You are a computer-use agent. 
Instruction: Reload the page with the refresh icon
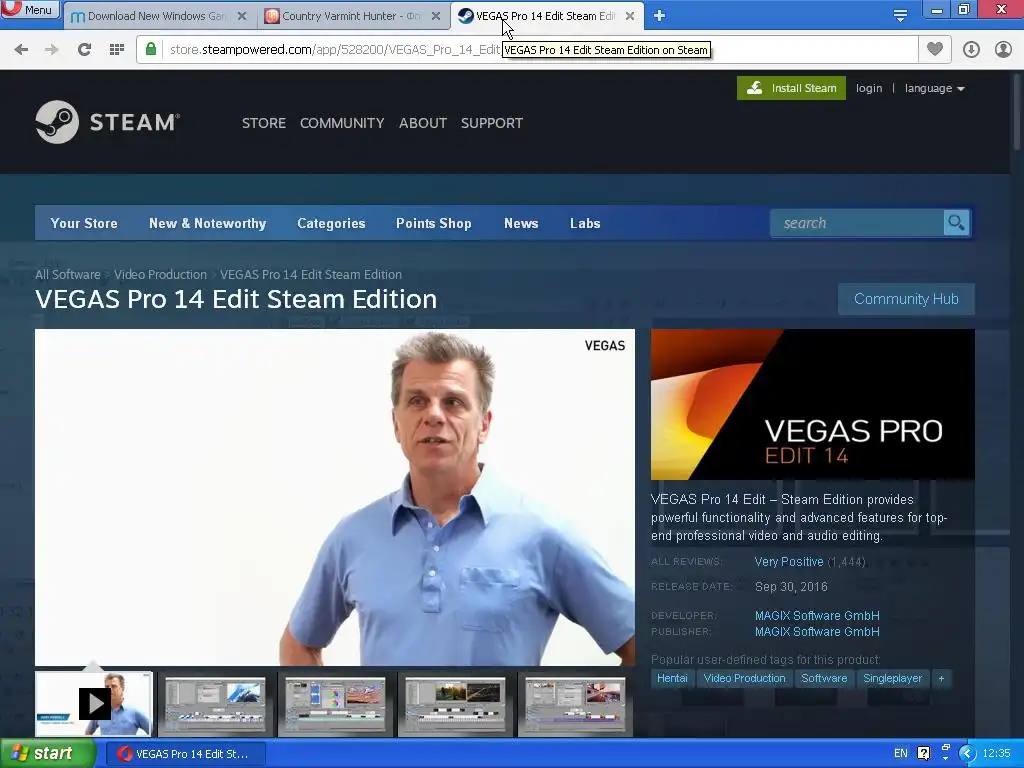[84, 50]
